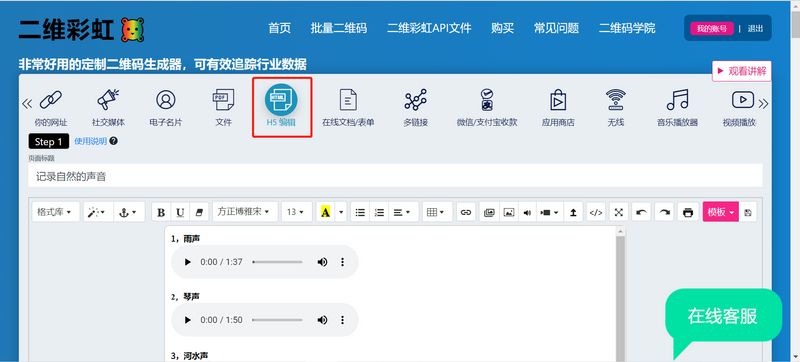This screenshot has width=800, height=362.
Task: Open the 使用说明 instructions link
Action: click(x=90, y=141)
